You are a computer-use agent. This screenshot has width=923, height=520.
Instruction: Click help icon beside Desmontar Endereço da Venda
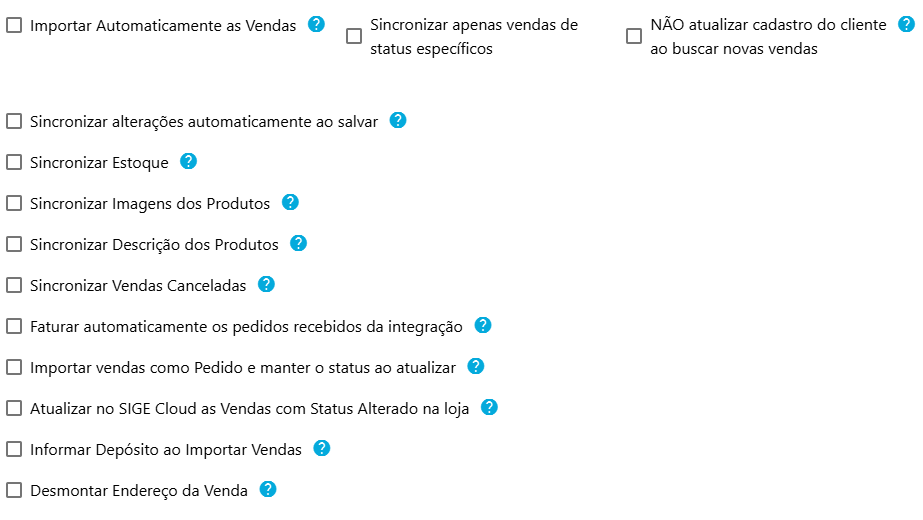(x=268, y=489)
